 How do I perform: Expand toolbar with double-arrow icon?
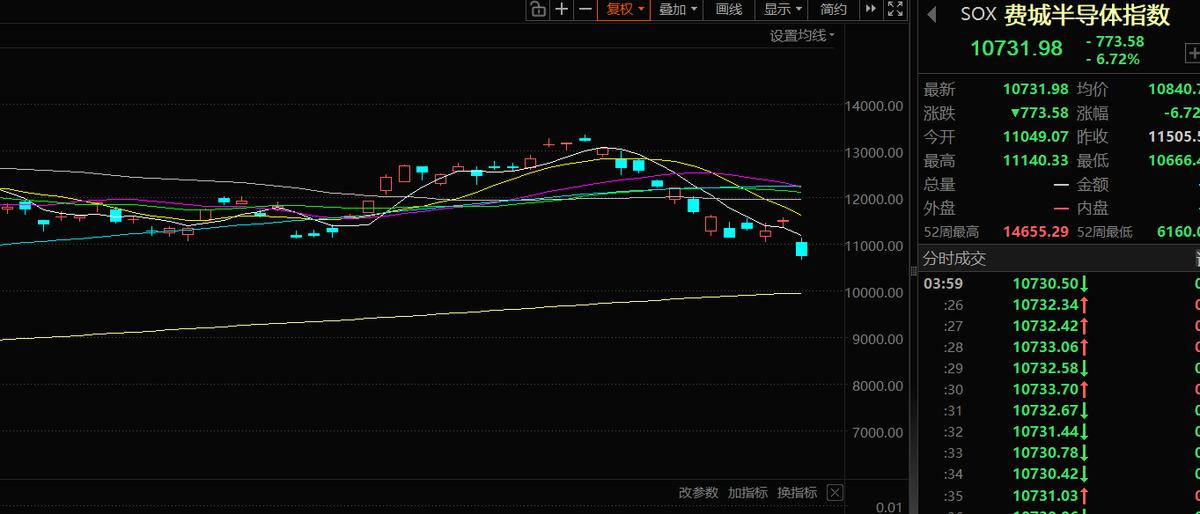tap(870, 9)
